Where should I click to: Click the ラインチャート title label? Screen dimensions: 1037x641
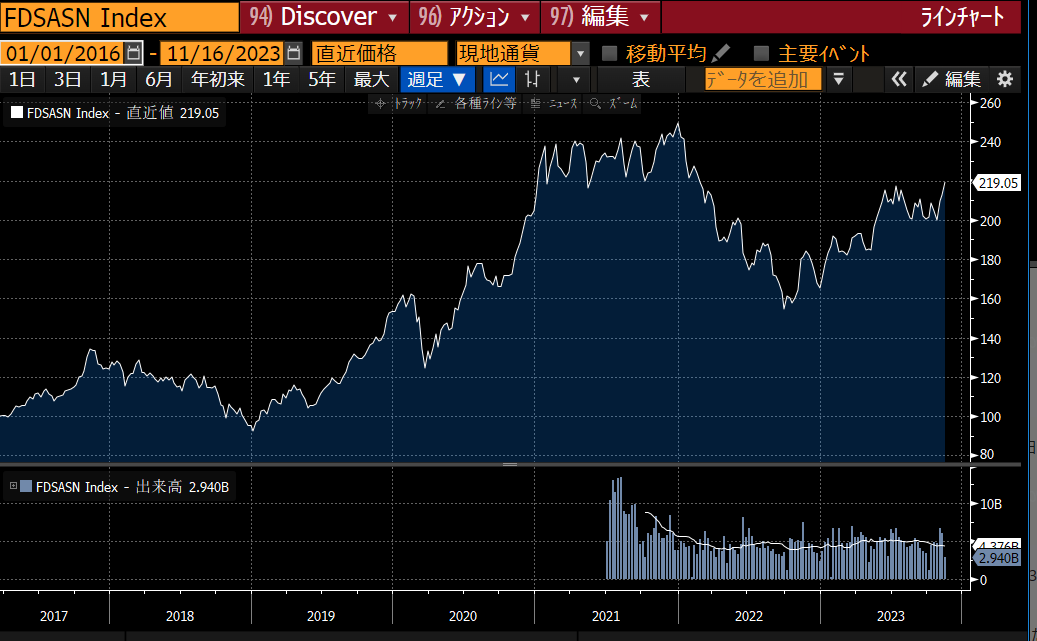pyautogui.click(x=962, y=17)
